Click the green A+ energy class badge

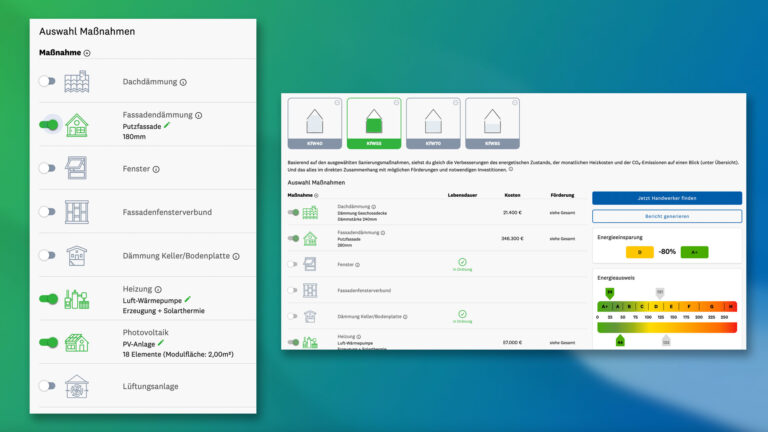click(695, 252)
